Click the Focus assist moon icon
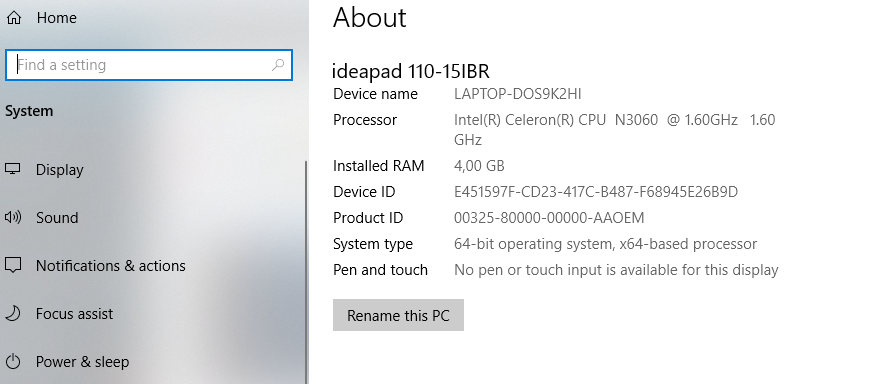This screenshot has width=875, height=384. pyautogui.click(x=13, y=313)
